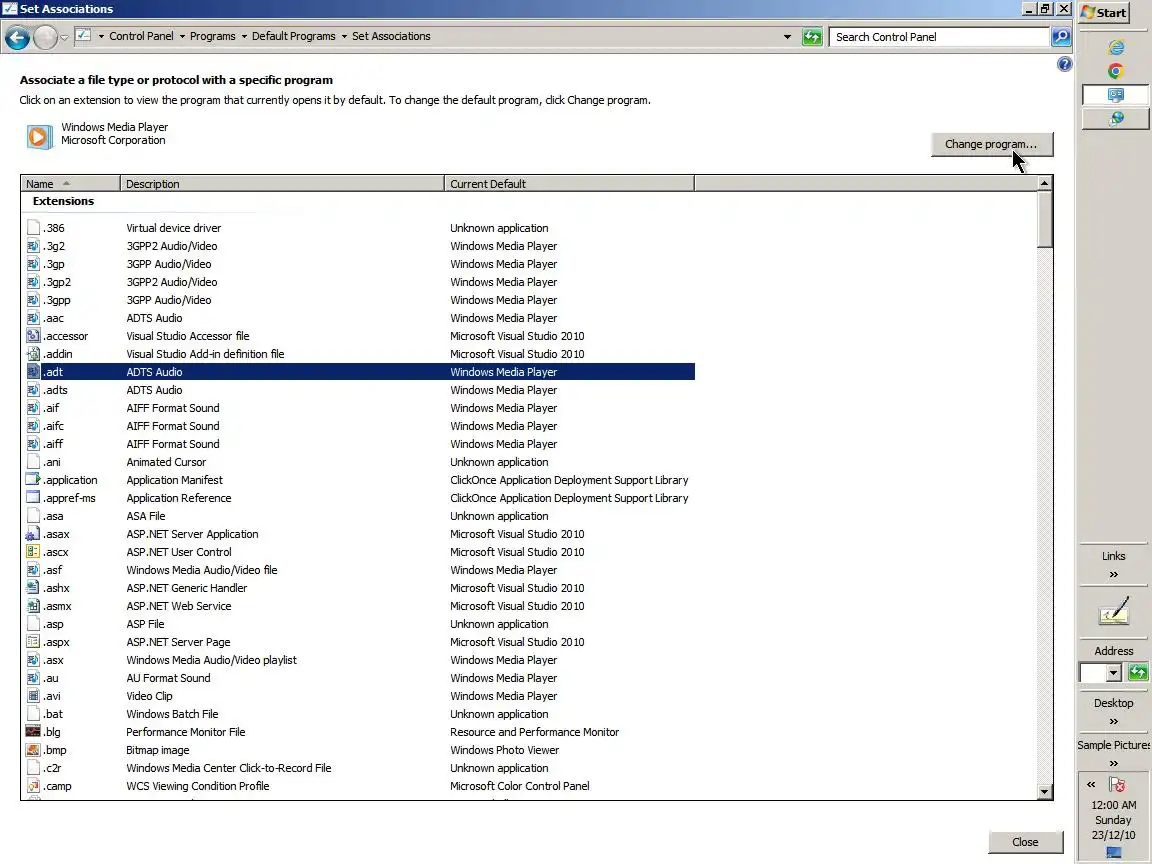Image resolution: width=1152 pixels, height=864 pixels.
Task: Select the .ashx handler icon
Action: (33, 588)
